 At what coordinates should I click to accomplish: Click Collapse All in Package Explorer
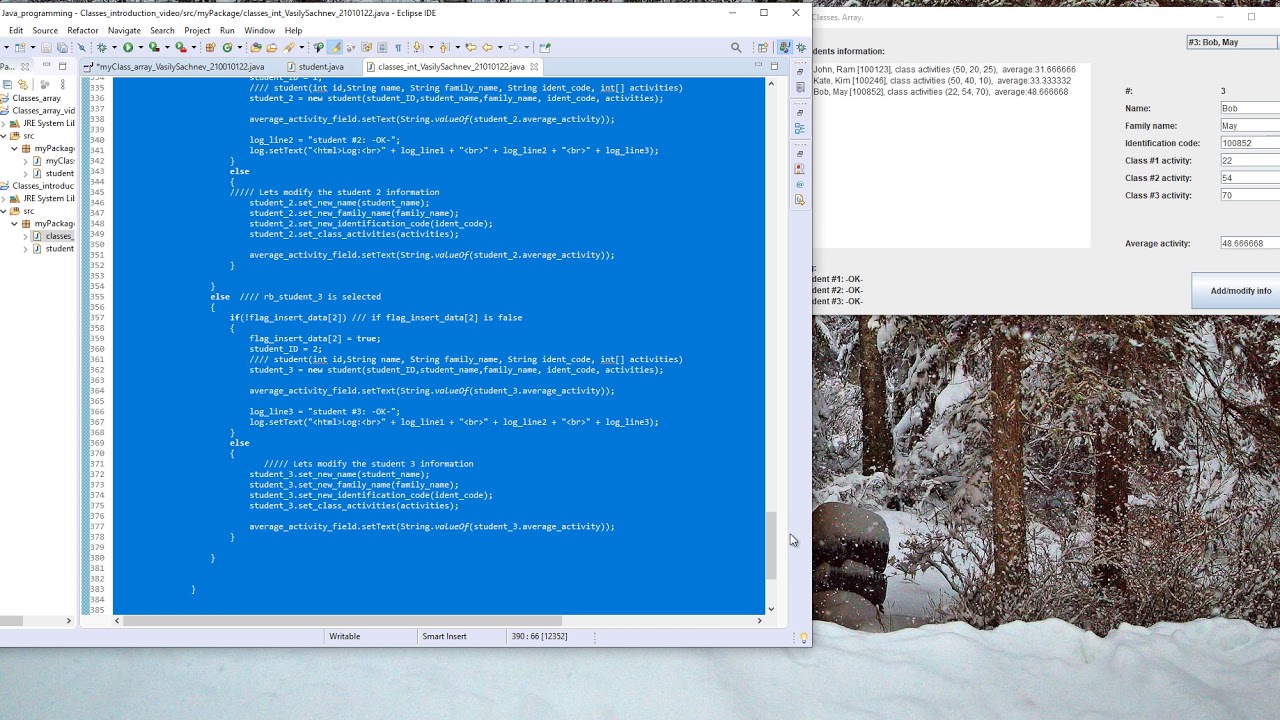[x=7, y=84]
